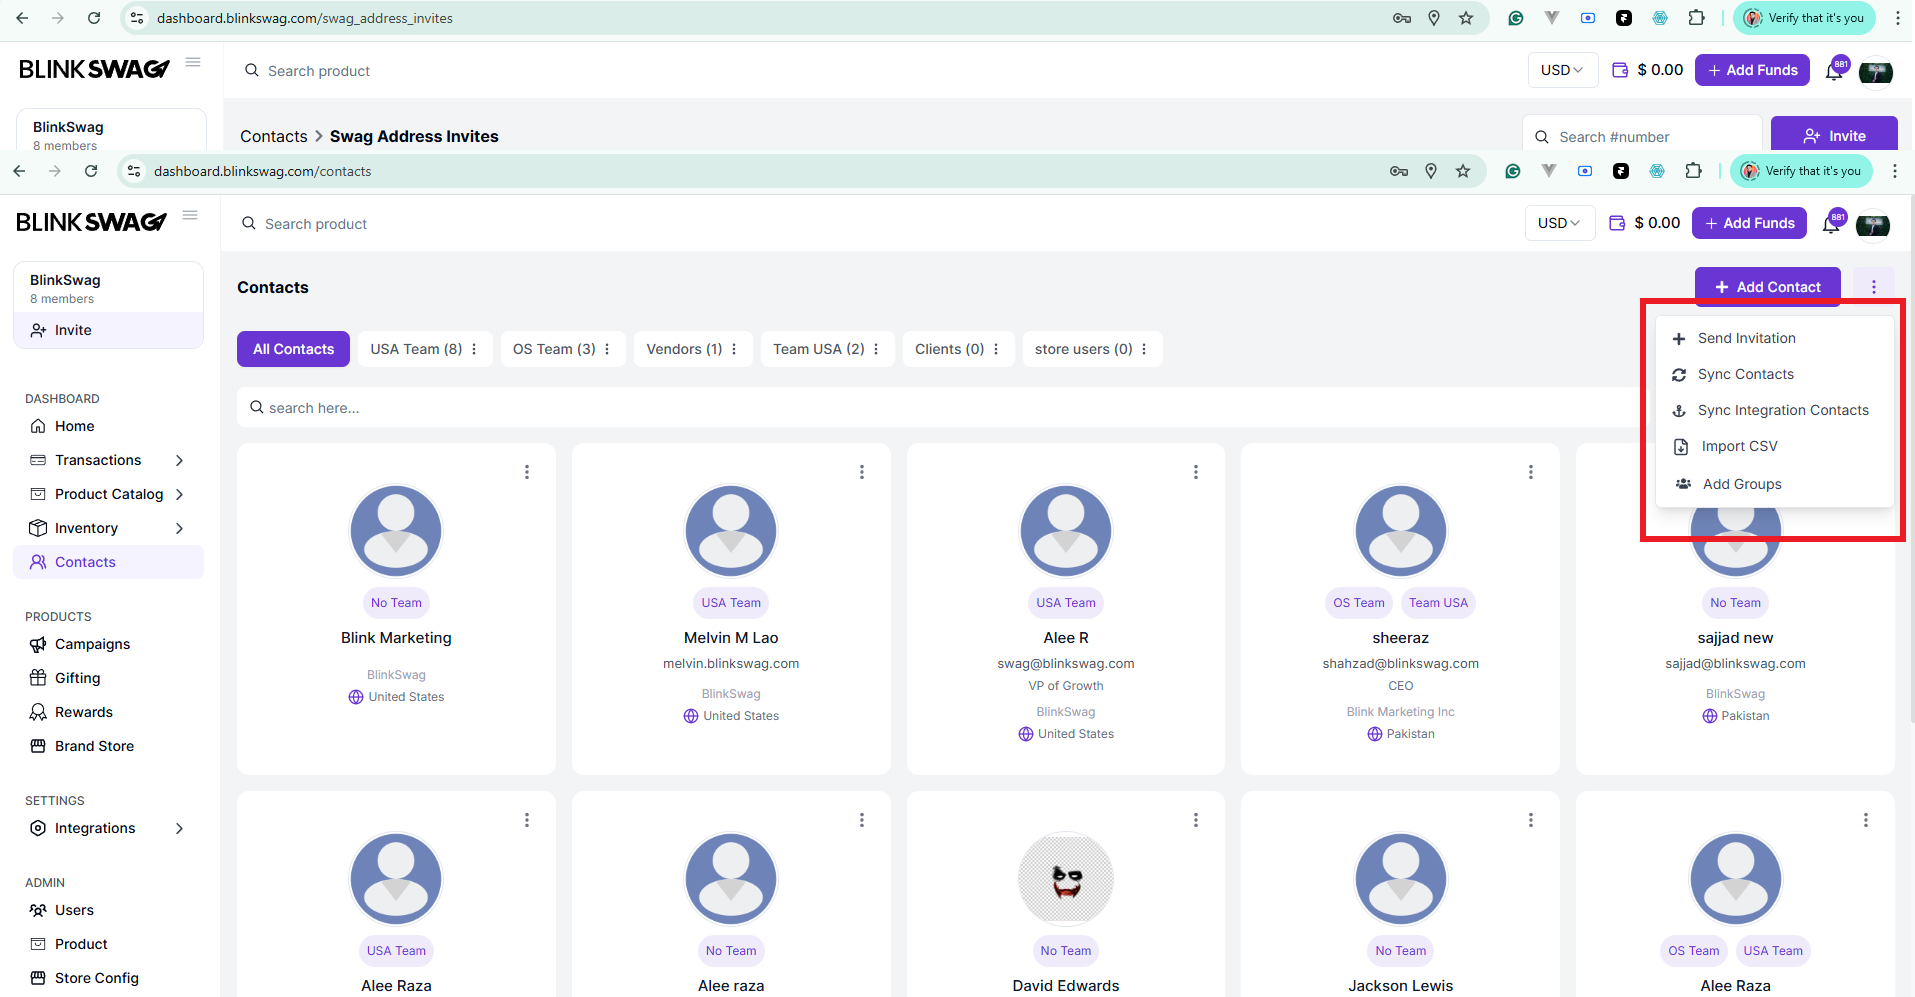Reload the dashboard contacts page

[91, 171]
